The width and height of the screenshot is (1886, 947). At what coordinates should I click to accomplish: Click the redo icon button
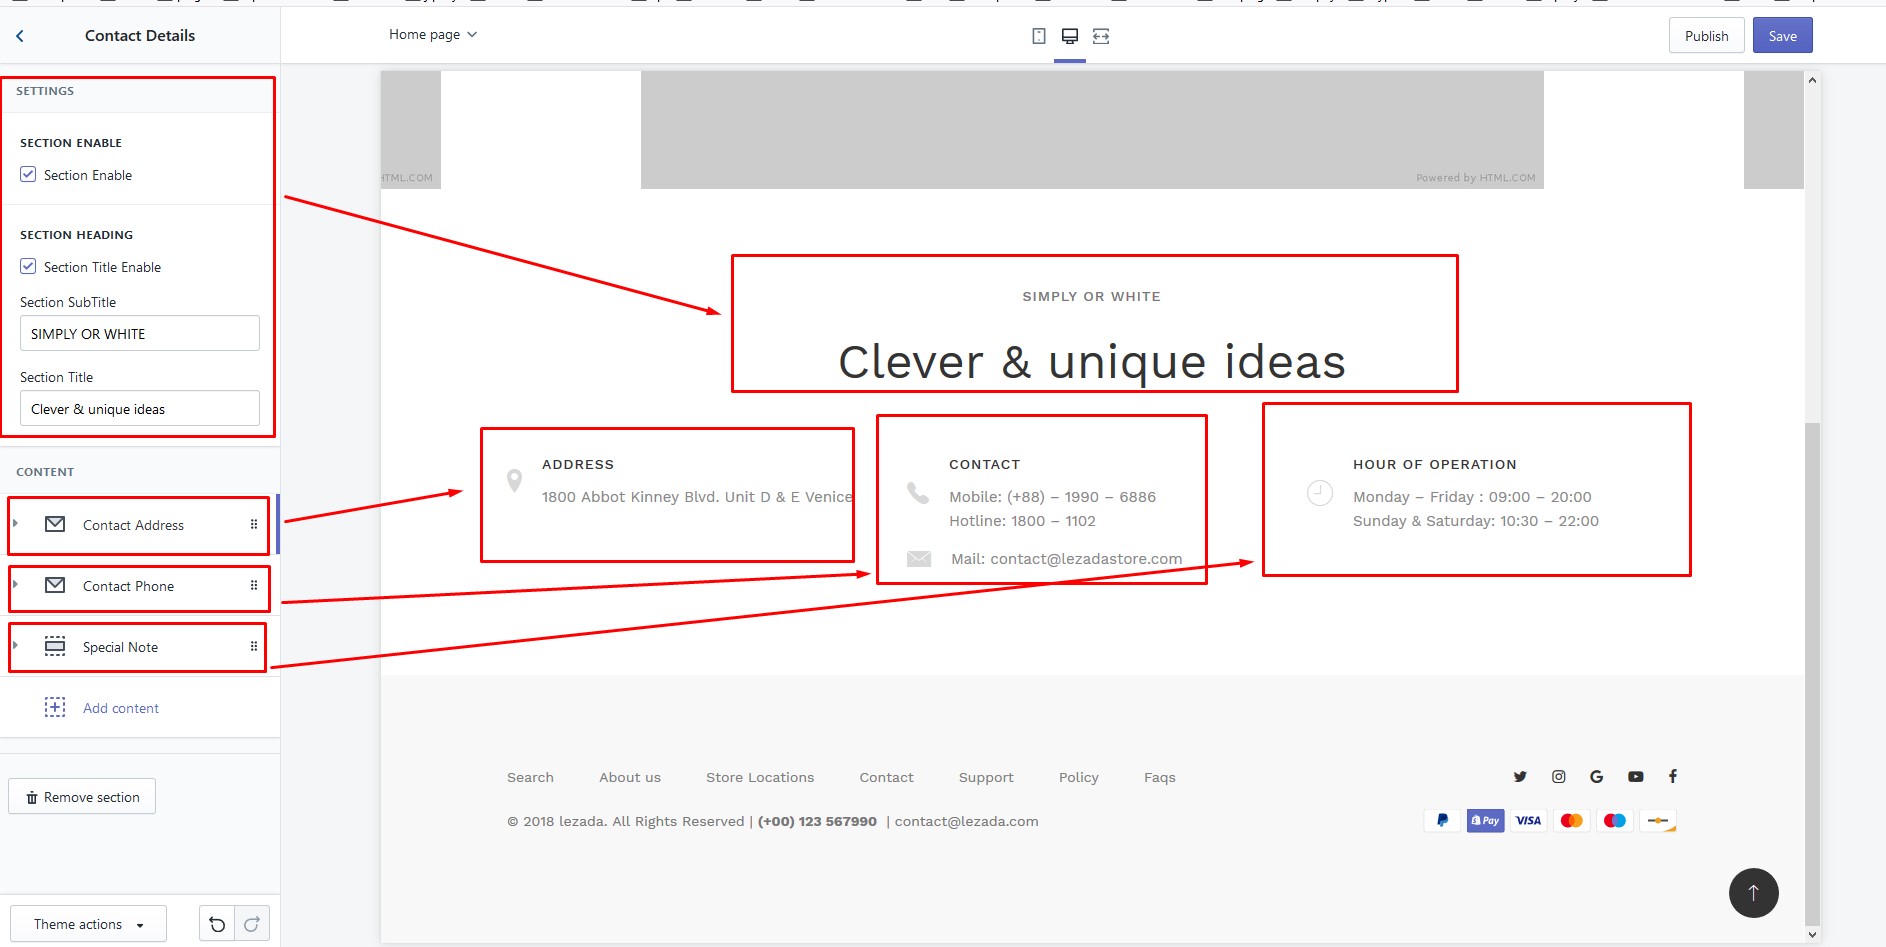(252, 924)
